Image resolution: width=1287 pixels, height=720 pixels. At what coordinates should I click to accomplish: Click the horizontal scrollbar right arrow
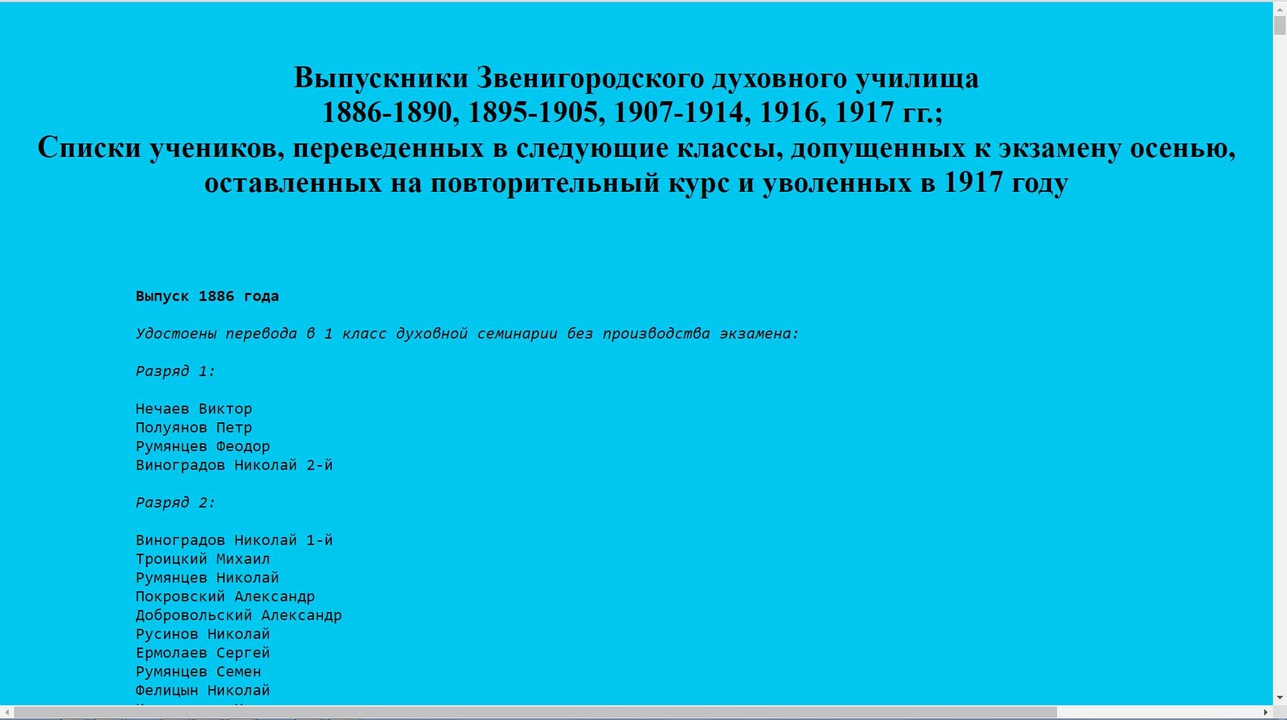click(x=1264, y=712)
